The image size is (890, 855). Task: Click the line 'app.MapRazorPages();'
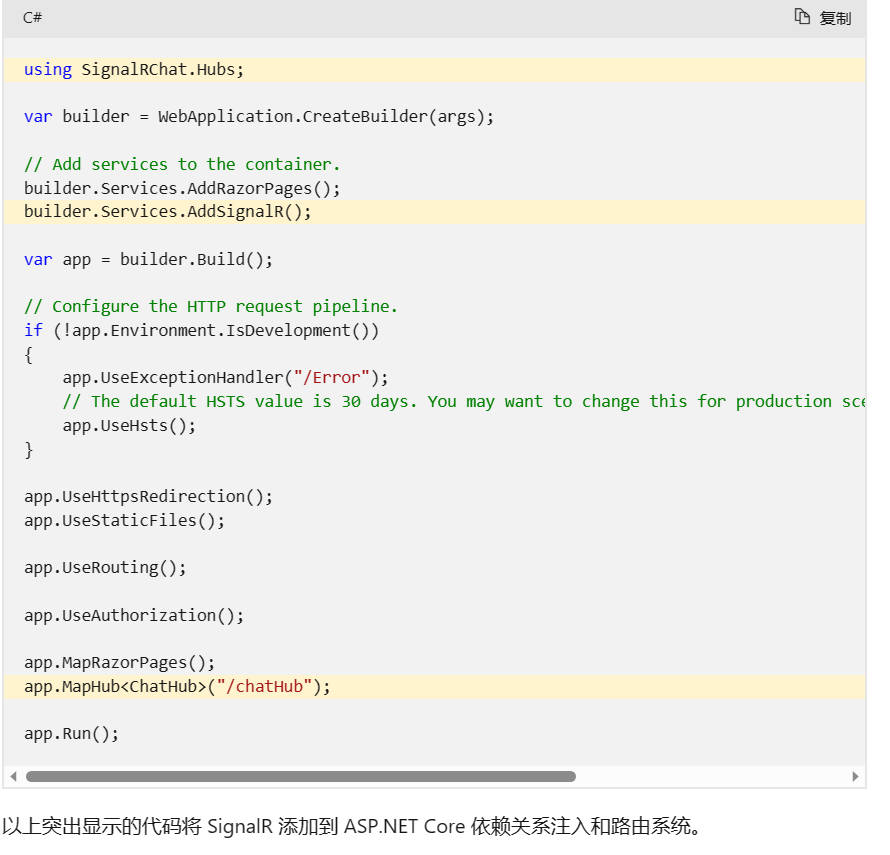119,663
